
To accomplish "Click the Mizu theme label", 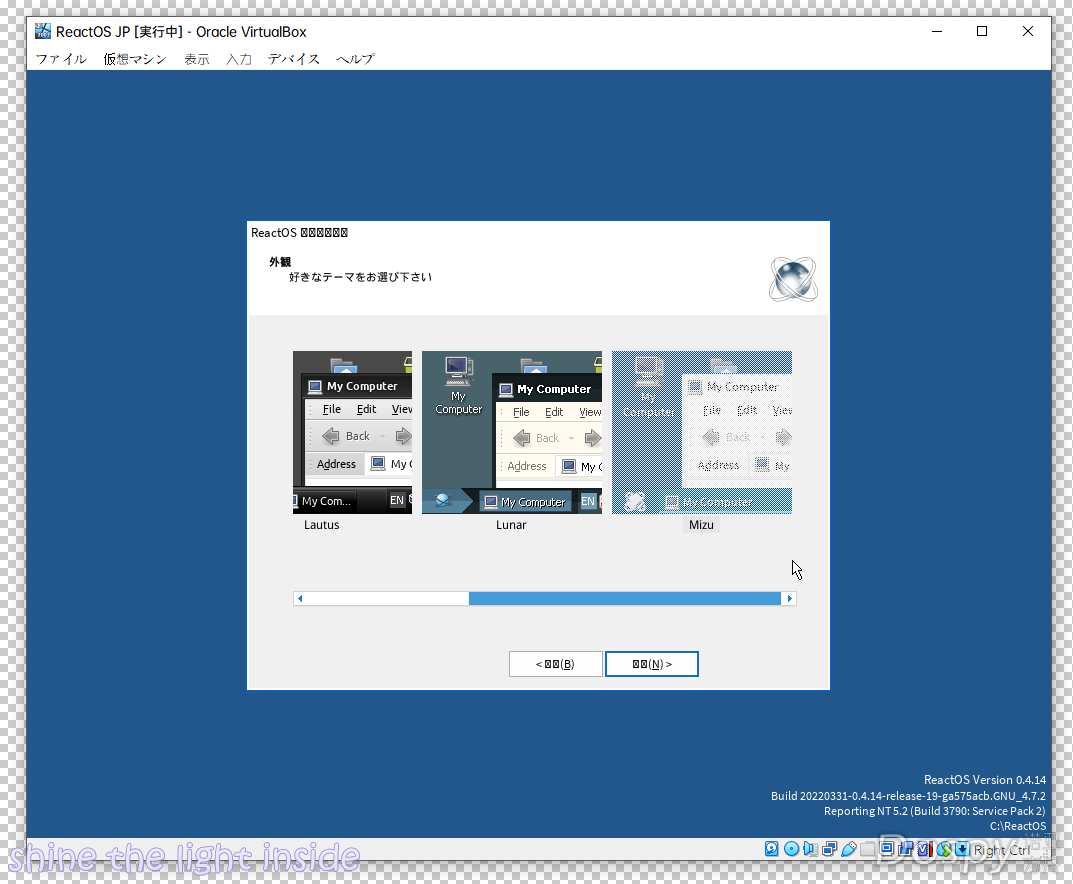I will (701, 525).
